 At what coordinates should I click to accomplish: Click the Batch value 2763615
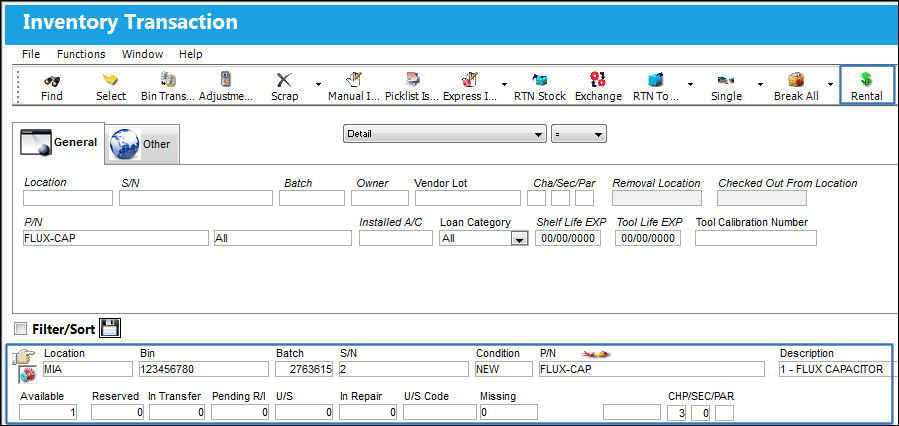(304, 369)
